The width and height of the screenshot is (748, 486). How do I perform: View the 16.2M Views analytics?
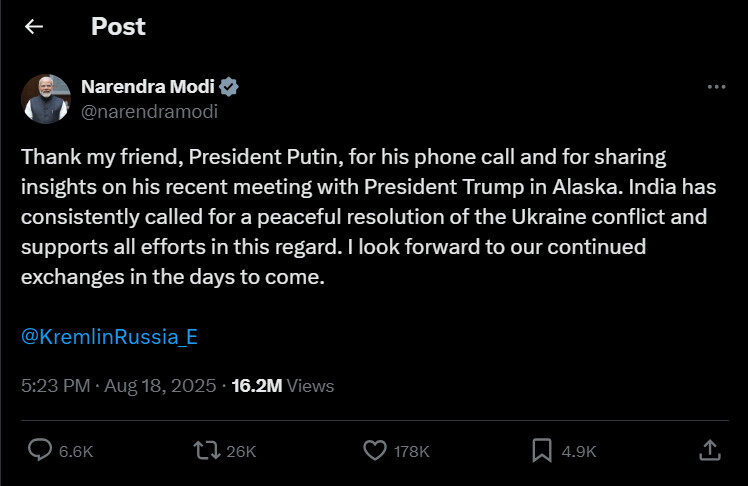click(283, 385)
